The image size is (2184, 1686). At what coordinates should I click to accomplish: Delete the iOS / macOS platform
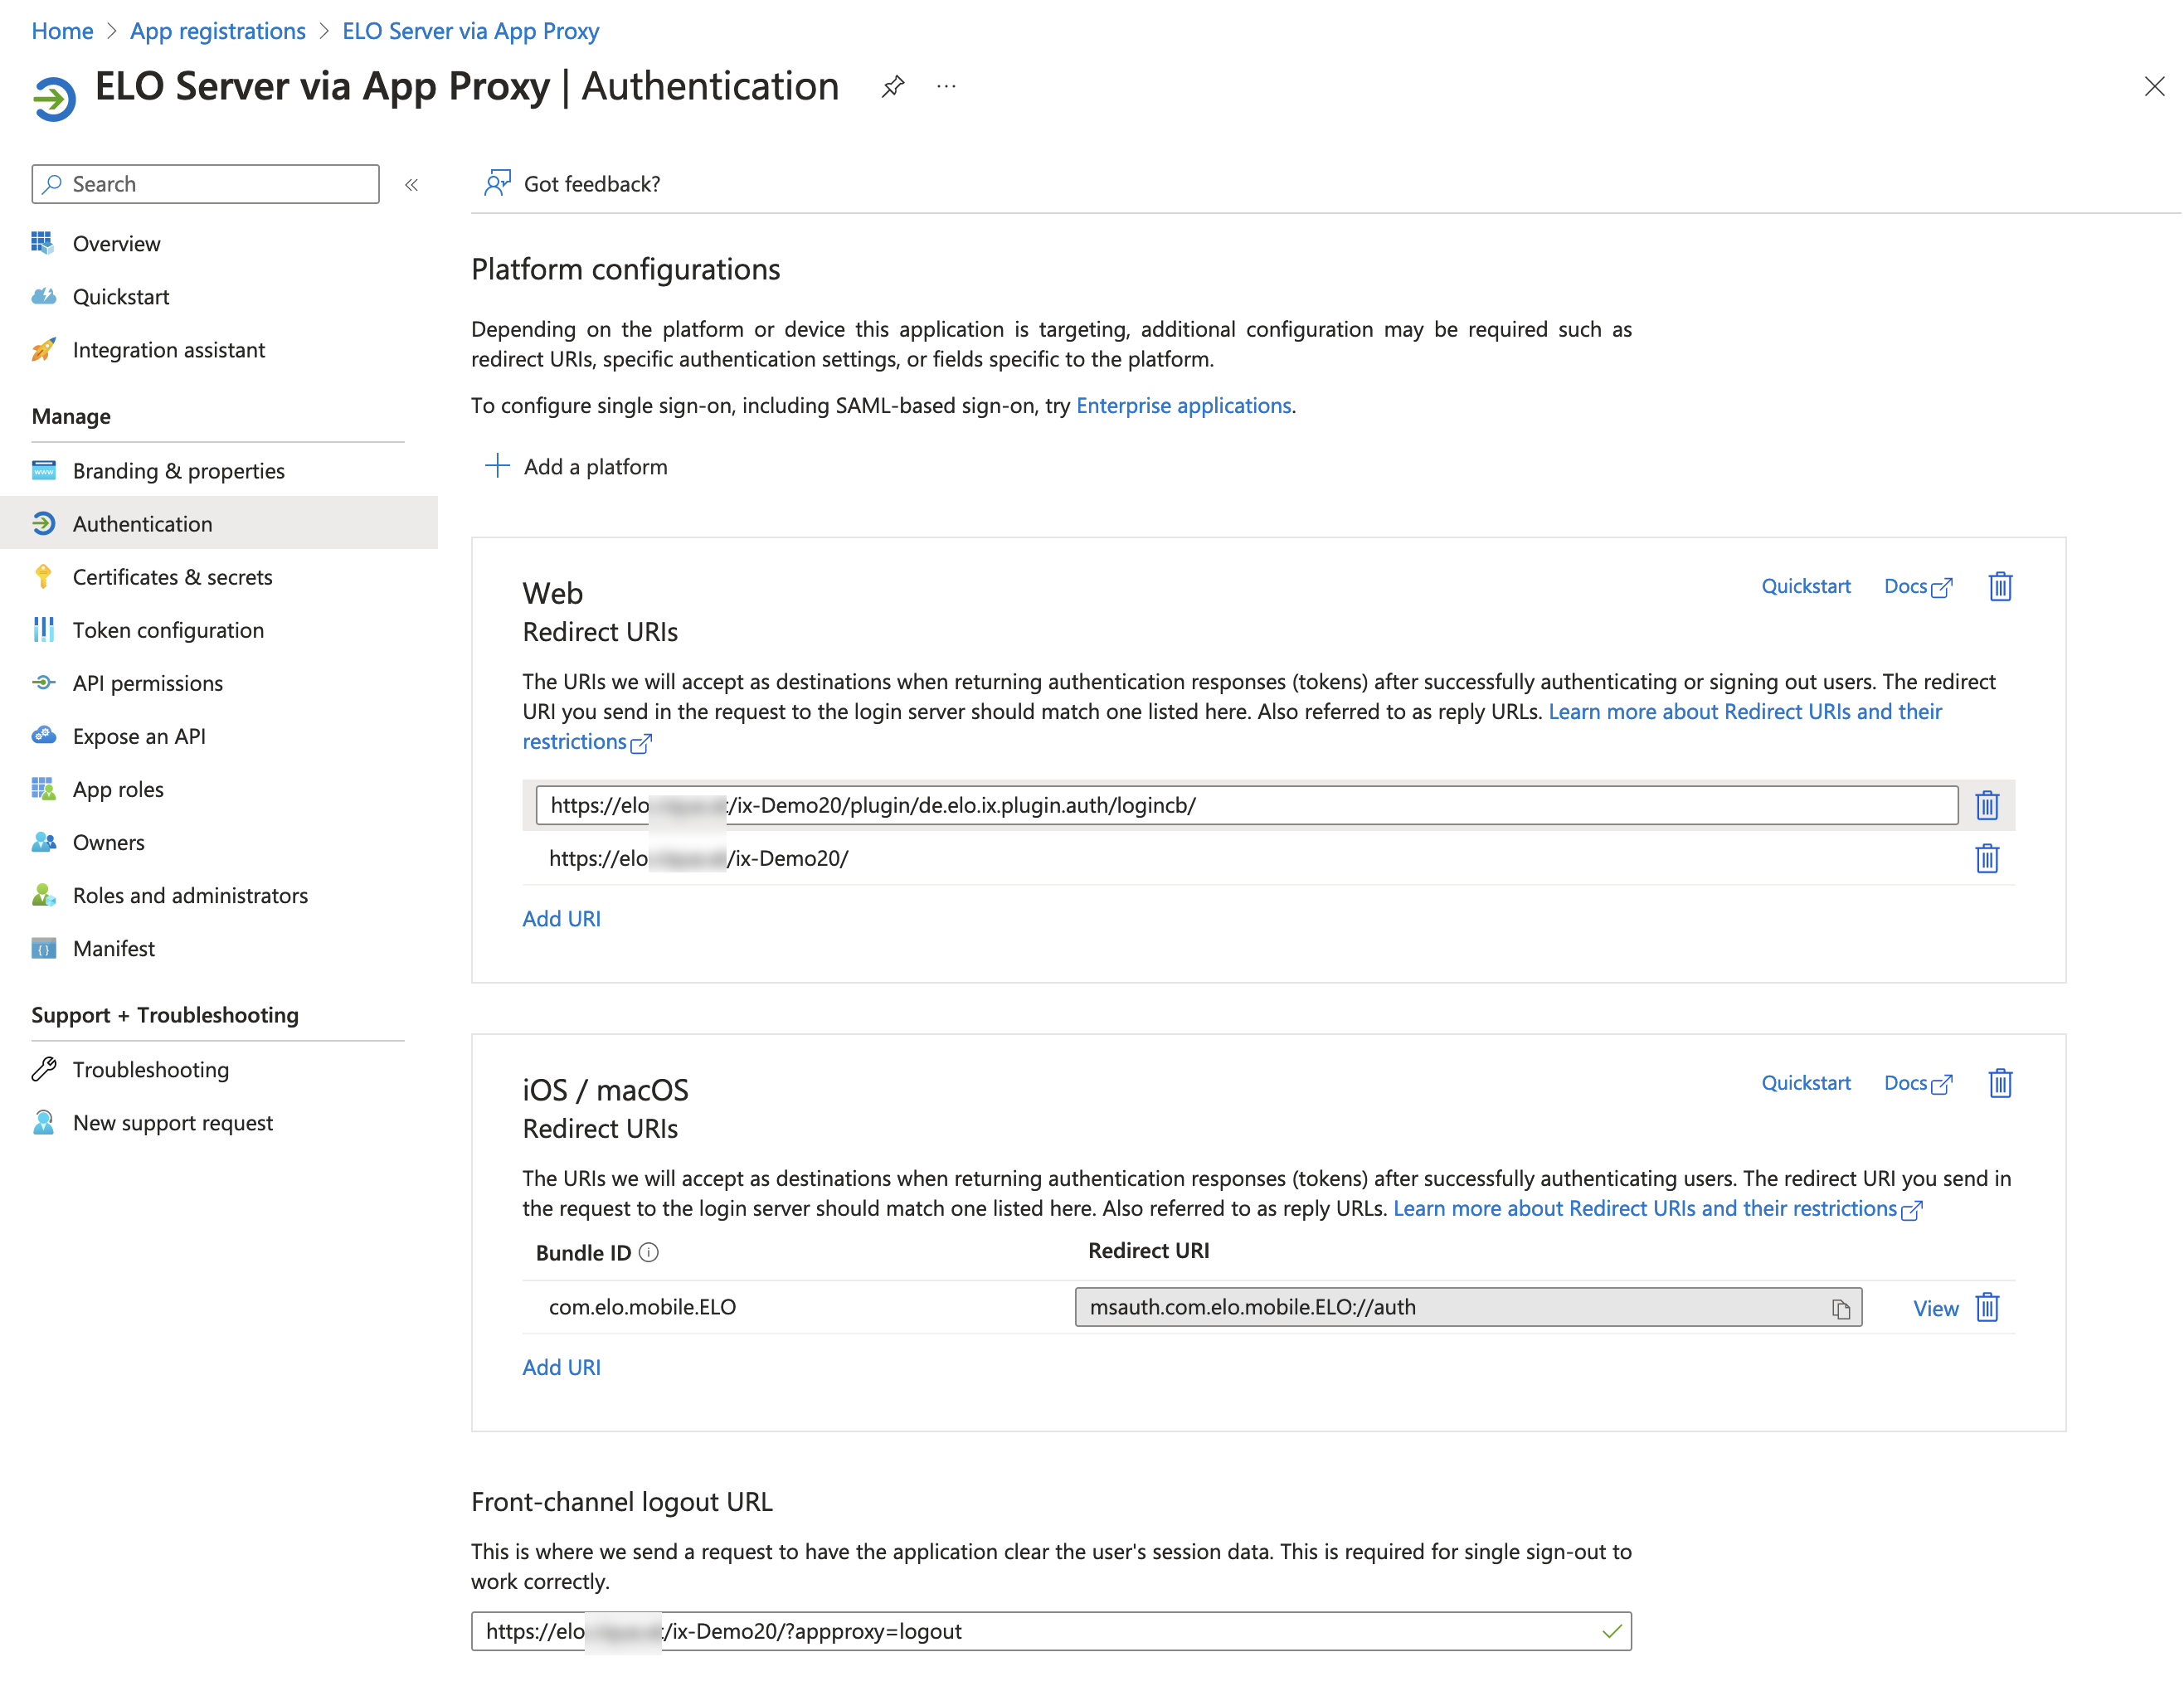(2000, 1083)
